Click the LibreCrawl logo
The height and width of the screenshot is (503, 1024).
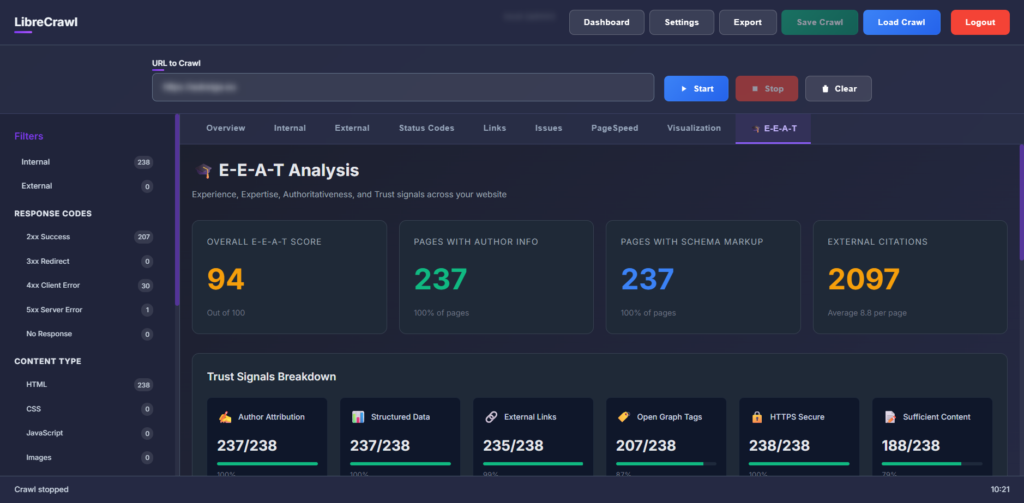pyautogui.click(x=46, y=22)
